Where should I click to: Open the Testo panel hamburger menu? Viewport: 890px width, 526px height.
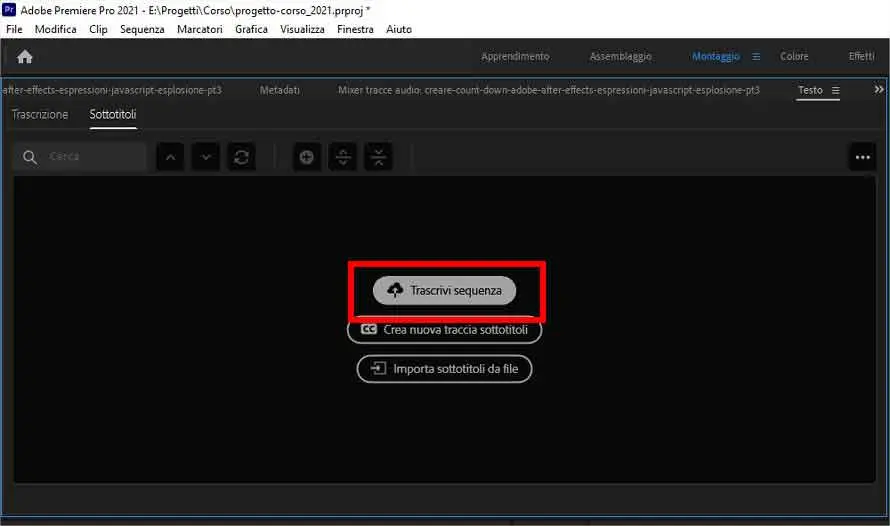[x=836, y=90]
